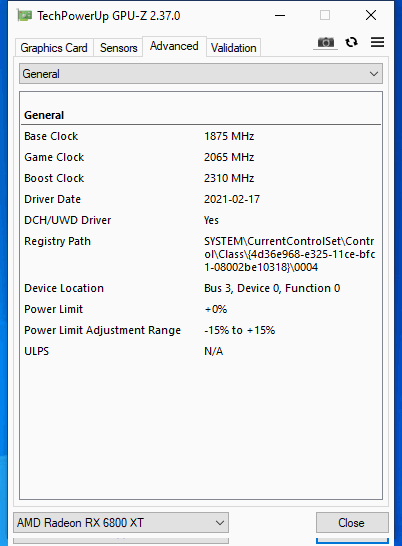The image size is (402, 546).
Task: Select the 1875 MHz value
Action: pyautogui.click(x=229, y=136)
